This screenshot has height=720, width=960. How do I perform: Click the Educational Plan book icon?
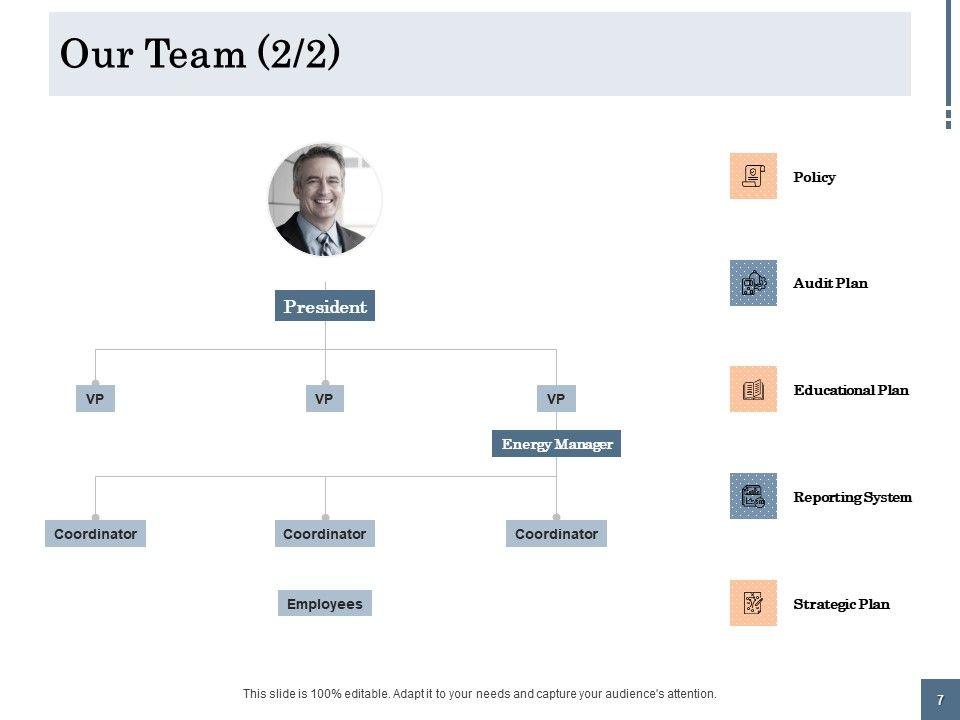coord(753,389)
